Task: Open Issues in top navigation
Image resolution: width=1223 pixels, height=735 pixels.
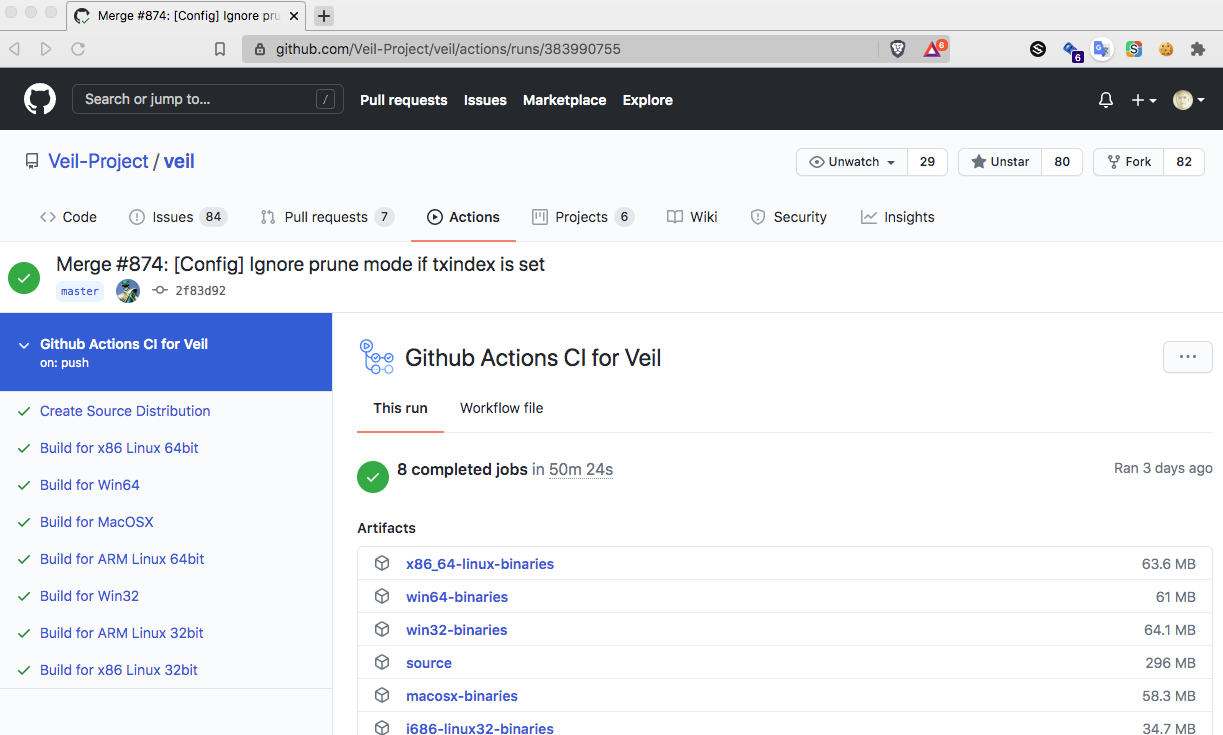Action: click(485, 100)
